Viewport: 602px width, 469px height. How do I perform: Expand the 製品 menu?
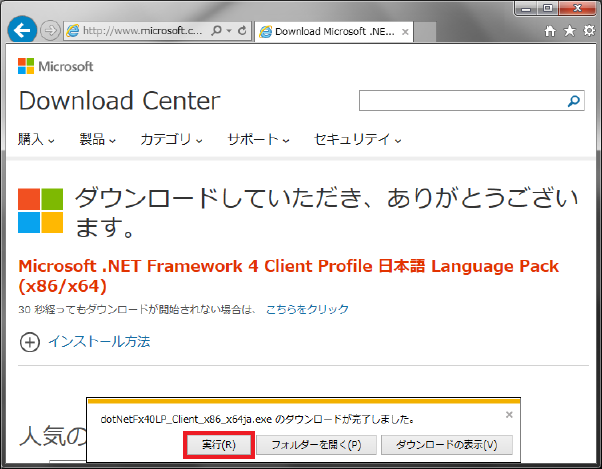(x=98, y=139)
